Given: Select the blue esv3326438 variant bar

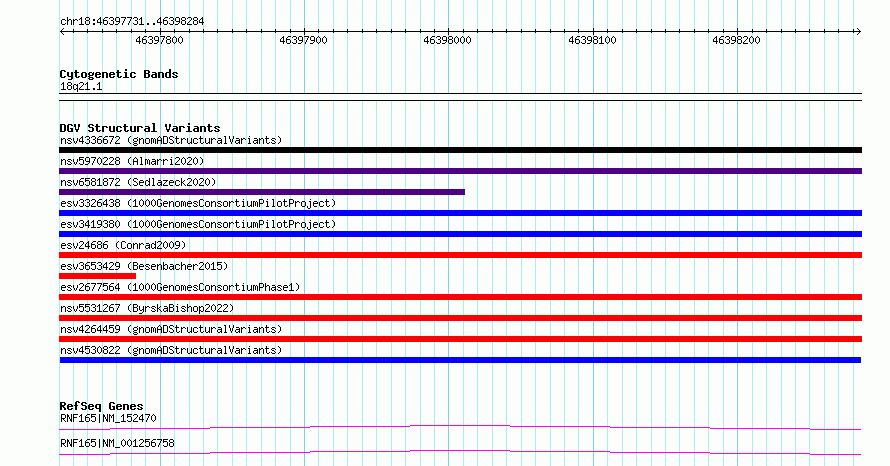Looking at the screenshot, I should pos(460,213).
